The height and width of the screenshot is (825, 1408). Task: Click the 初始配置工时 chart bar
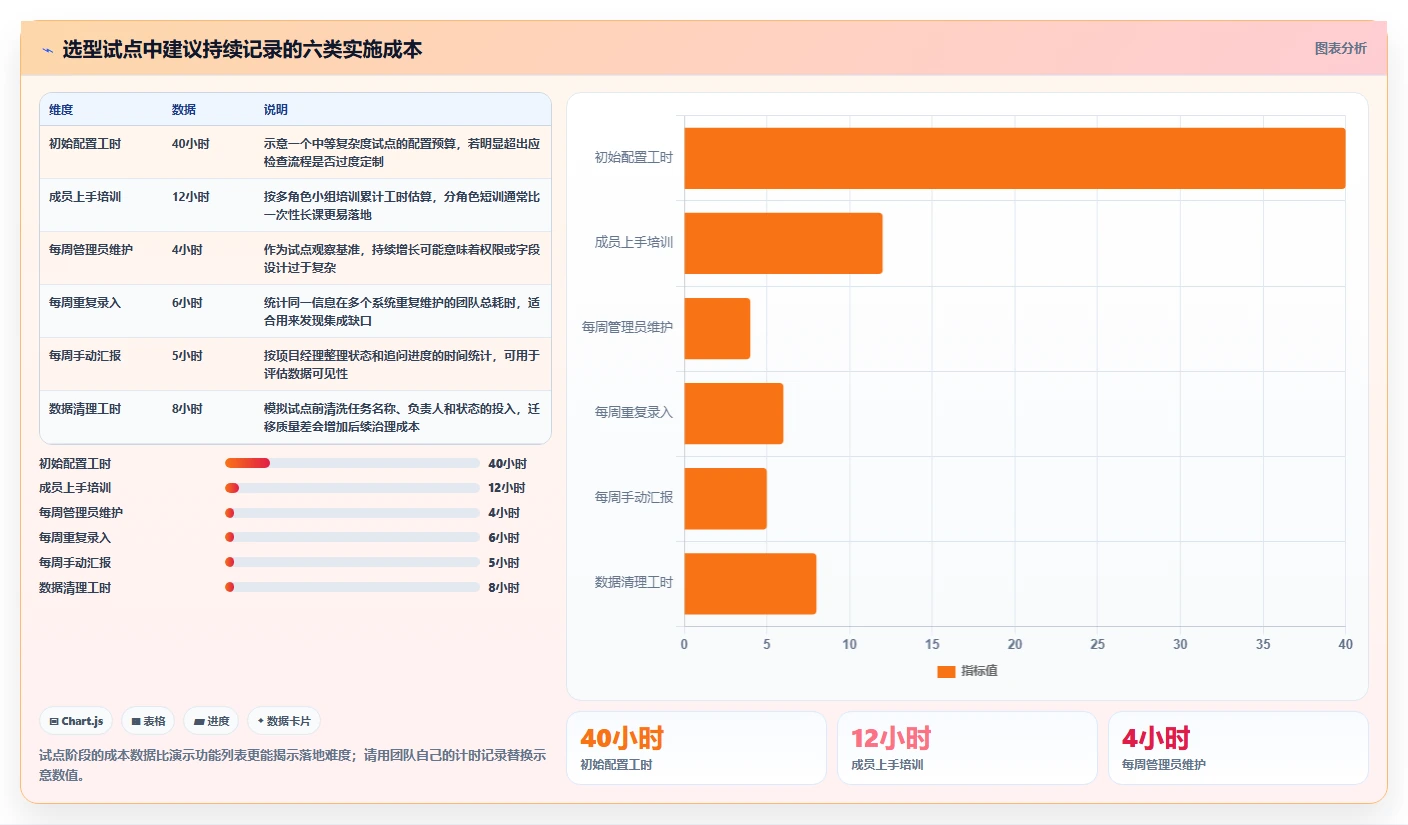click(x=1014, y=158)
